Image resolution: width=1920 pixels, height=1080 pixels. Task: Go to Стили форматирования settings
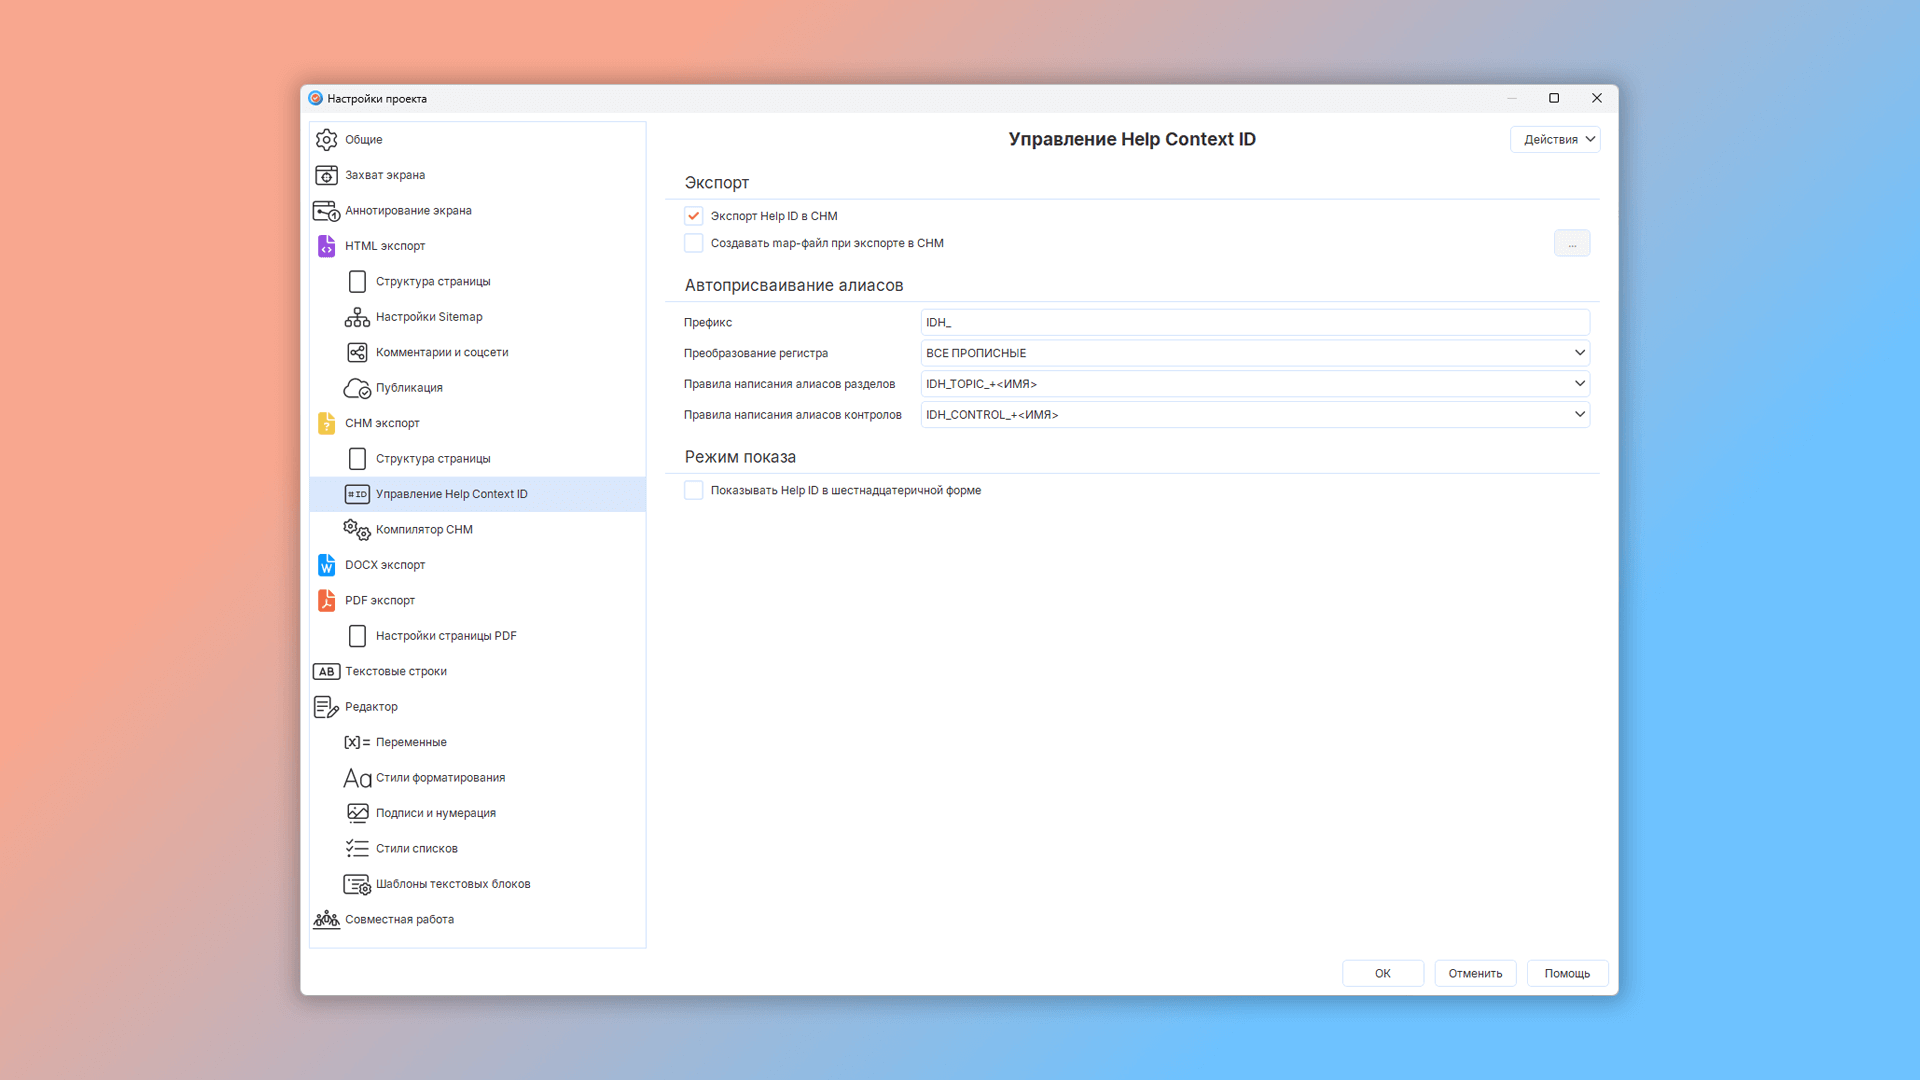pos(440,777)
